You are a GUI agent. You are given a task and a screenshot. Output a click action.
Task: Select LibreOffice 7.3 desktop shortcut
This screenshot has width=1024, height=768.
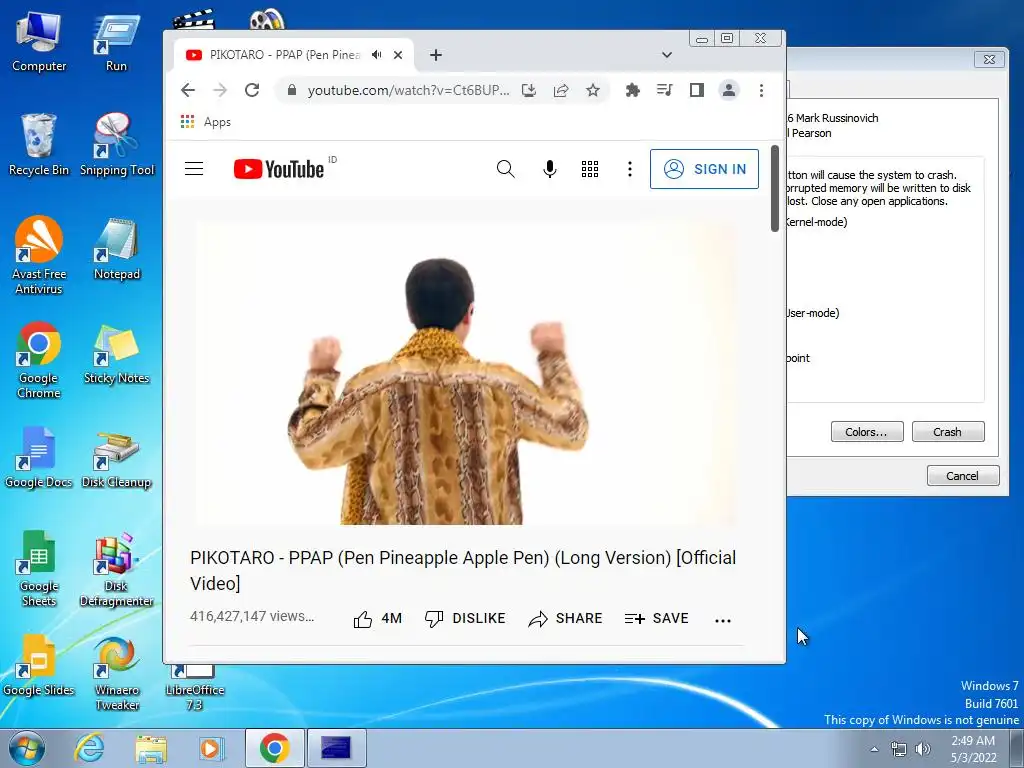194,687
